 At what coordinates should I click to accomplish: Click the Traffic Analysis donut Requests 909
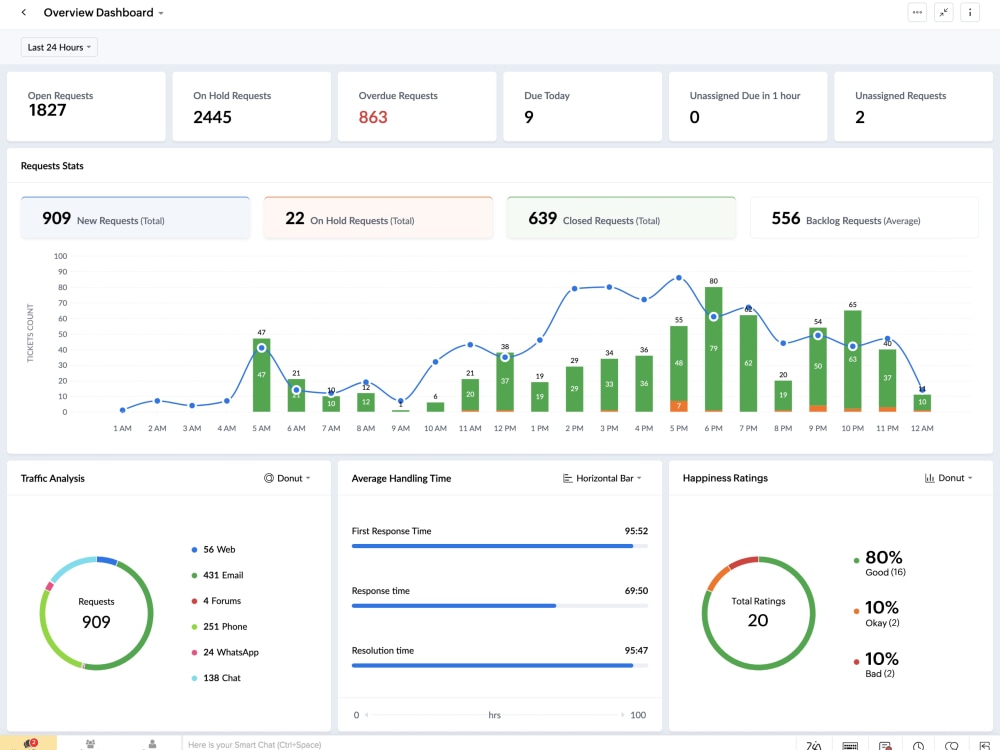(96, 614)
